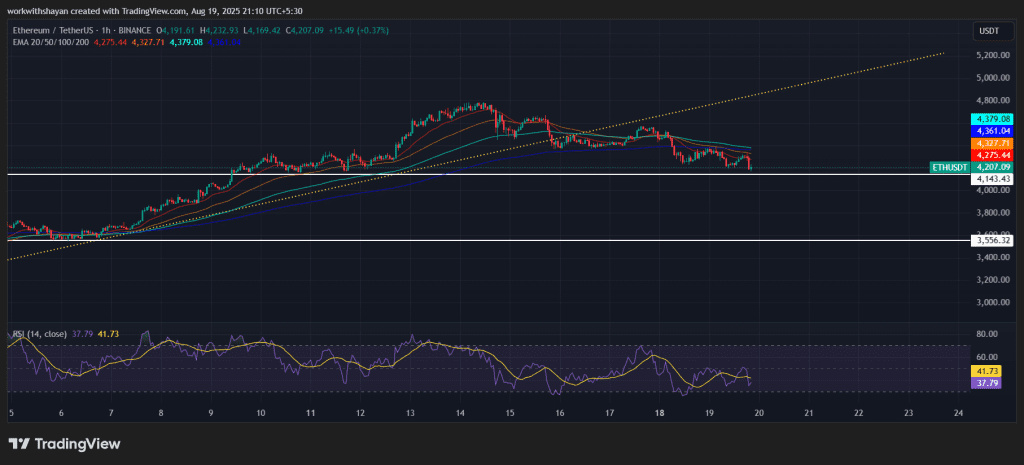Click date 18 on the time axis

(x=659, y=413)
